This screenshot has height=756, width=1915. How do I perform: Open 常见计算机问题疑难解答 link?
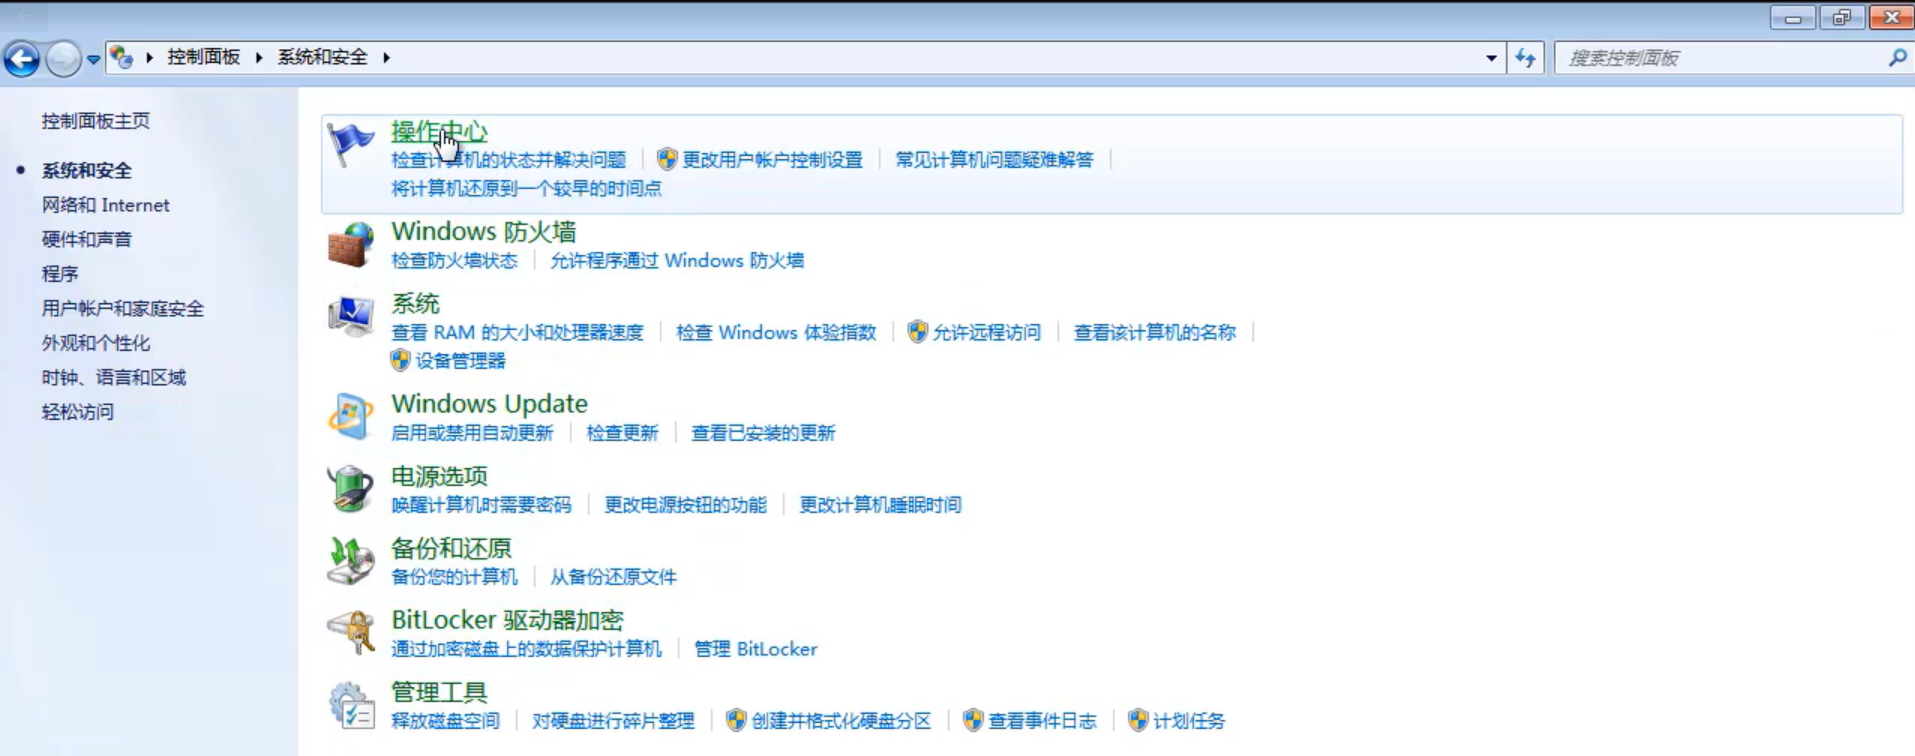click(994, 160)
